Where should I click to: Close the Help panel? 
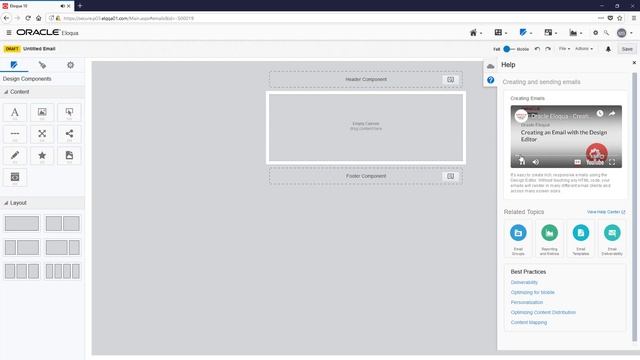634,62
